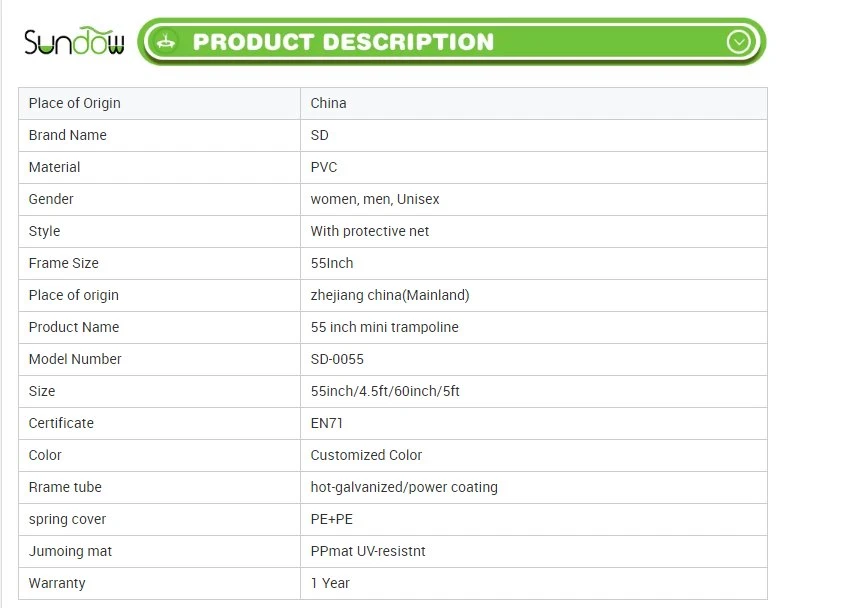Screen dimensions: 843x608
Task: Click the 55inch/4.5ft/60inch/5ft size value
Action: (385, 391)
